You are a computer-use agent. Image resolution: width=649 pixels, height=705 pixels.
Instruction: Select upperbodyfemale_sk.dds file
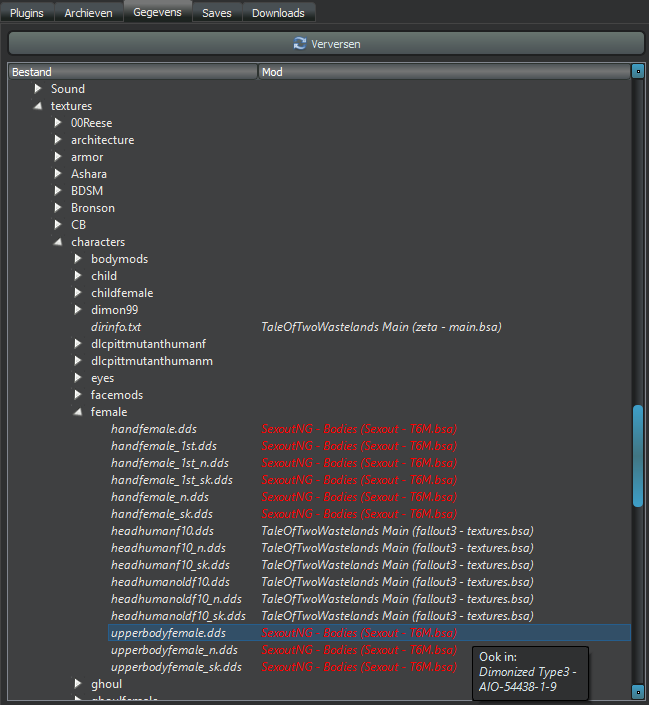tap(176, 667)
